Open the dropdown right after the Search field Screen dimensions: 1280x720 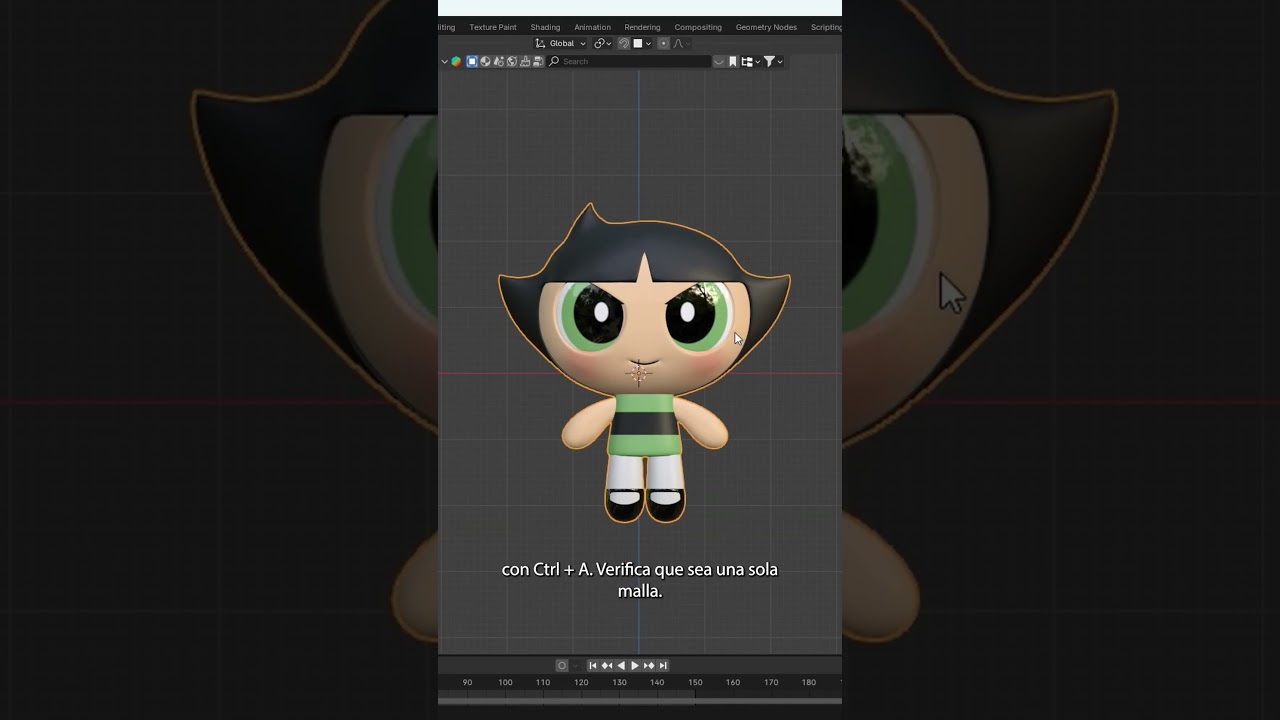pos(719,61)
